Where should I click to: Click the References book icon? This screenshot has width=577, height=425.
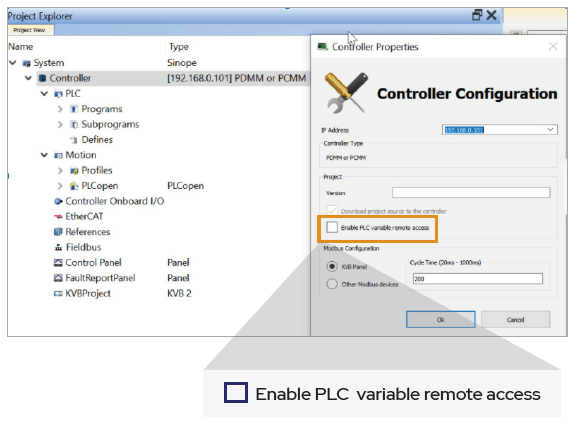(x=58, y=232)
